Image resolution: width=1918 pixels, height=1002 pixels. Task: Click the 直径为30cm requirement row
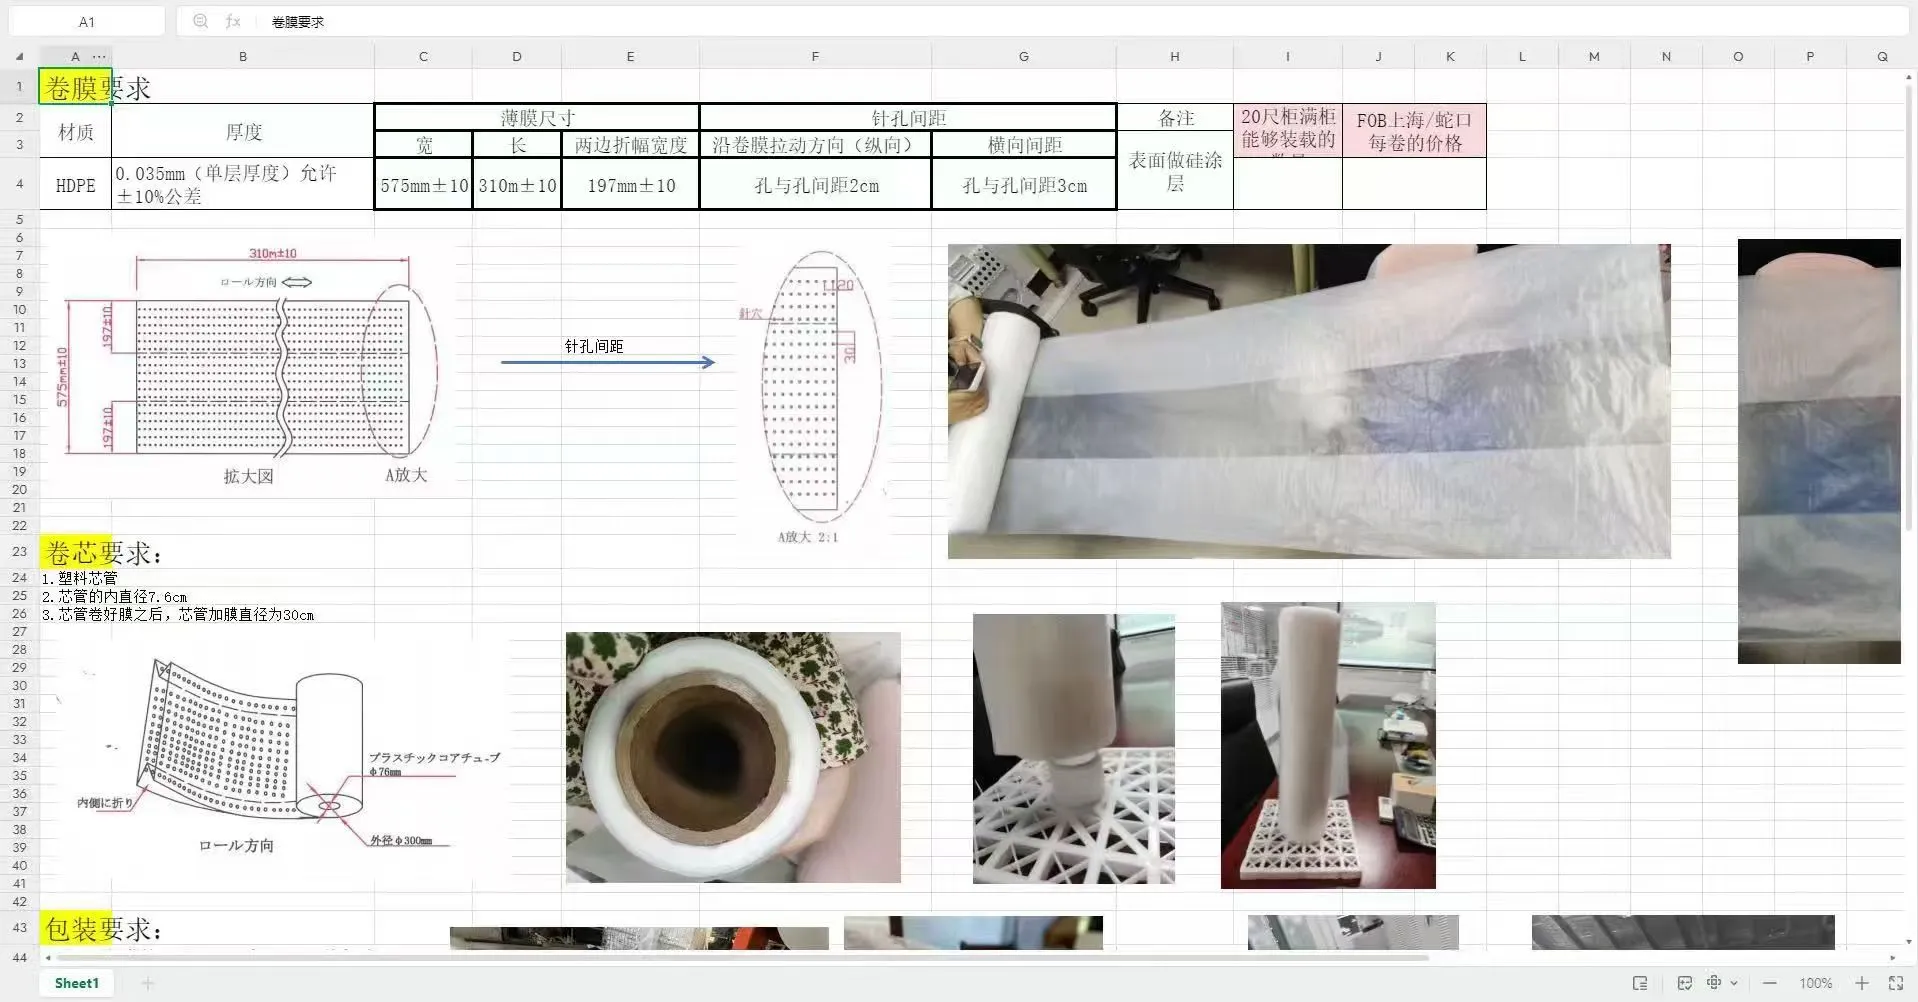tap(178, 614)
